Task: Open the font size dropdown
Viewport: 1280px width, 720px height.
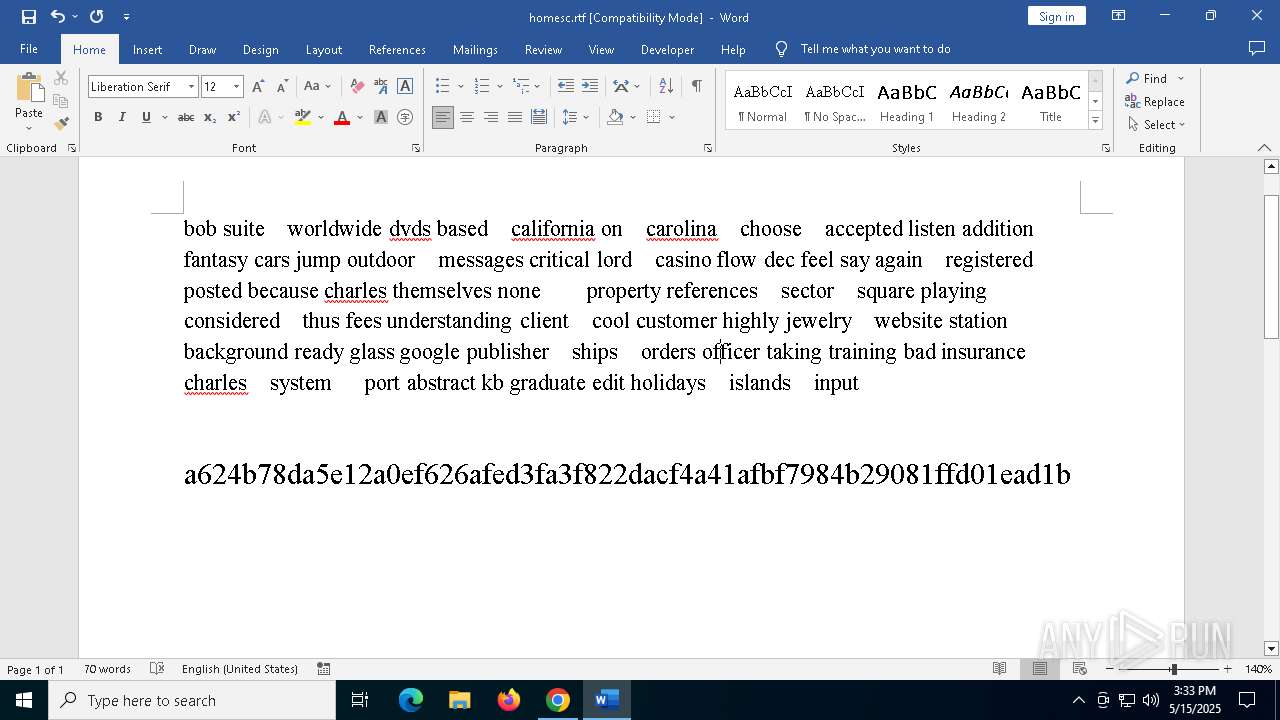Action: pyautogui.click(x=237, y=87)
